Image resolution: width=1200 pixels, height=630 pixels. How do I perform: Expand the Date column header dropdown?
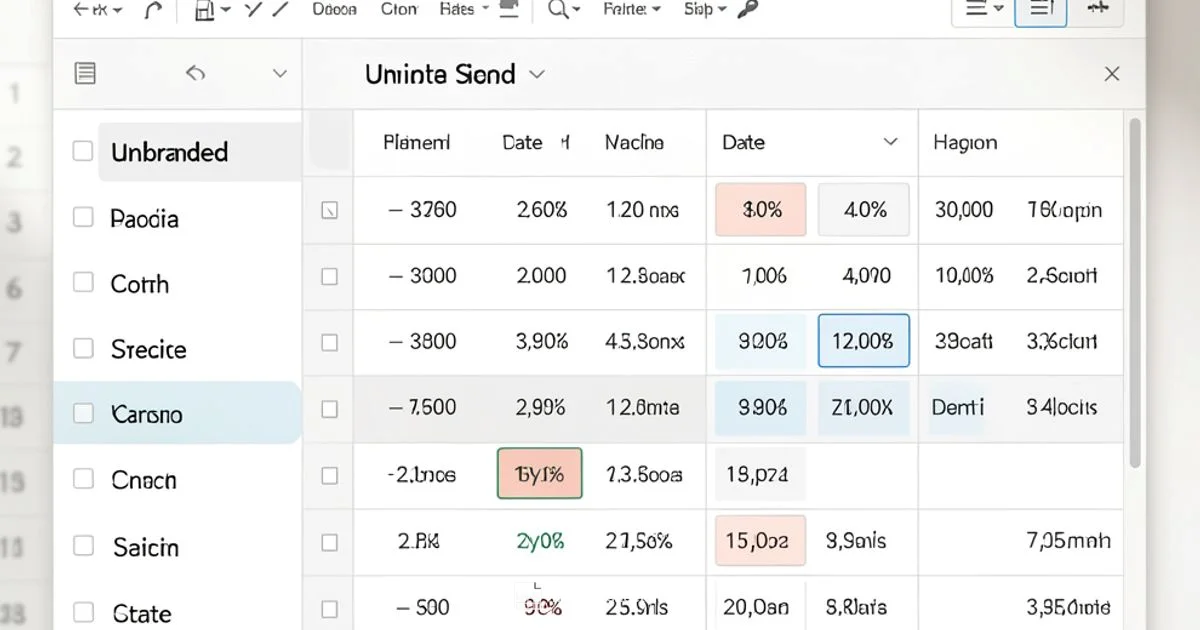[890, 143]
